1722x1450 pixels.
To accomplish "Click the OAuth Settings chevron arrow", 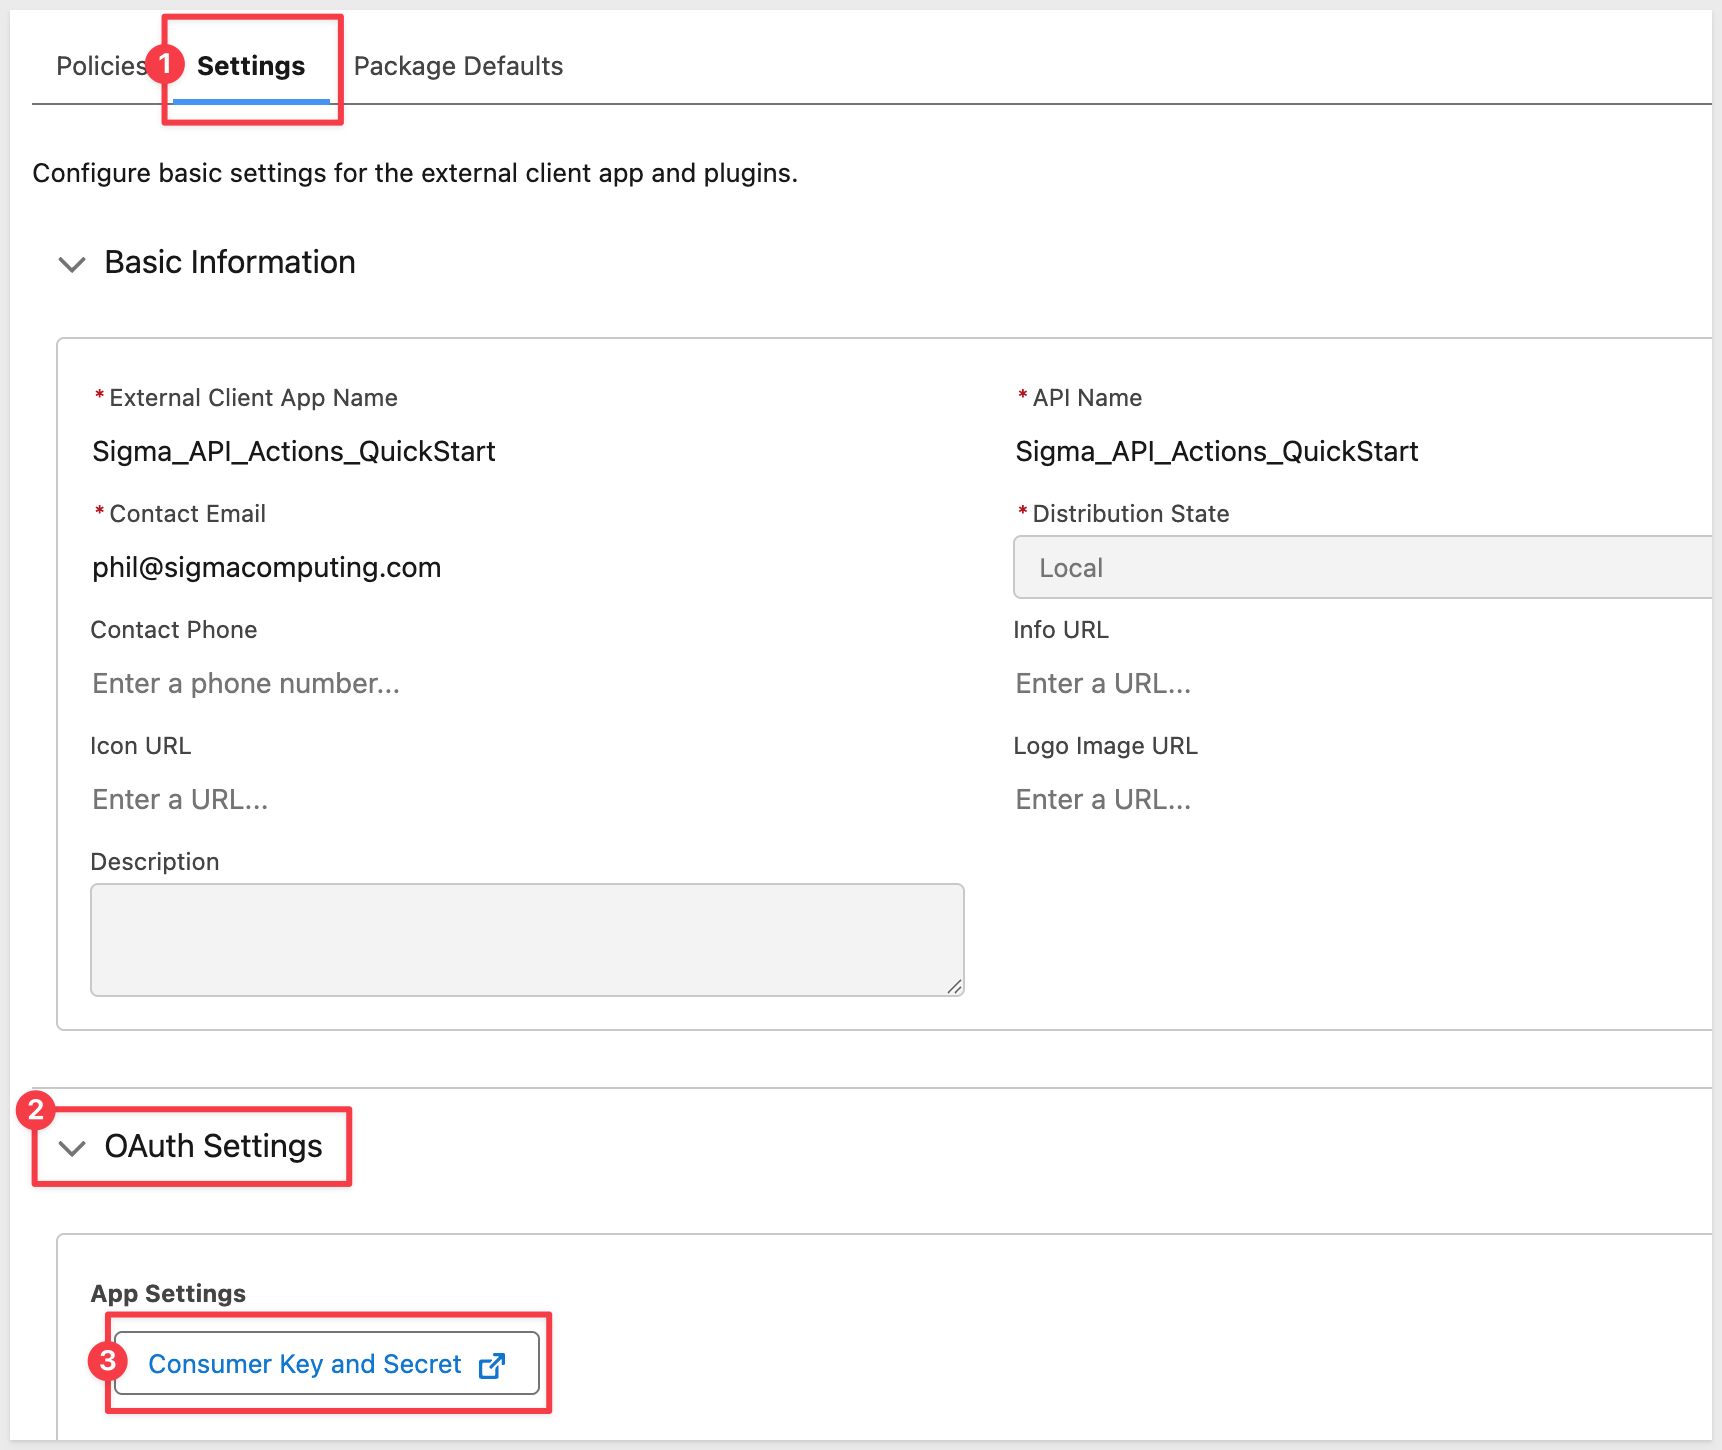I will 72,1148.
